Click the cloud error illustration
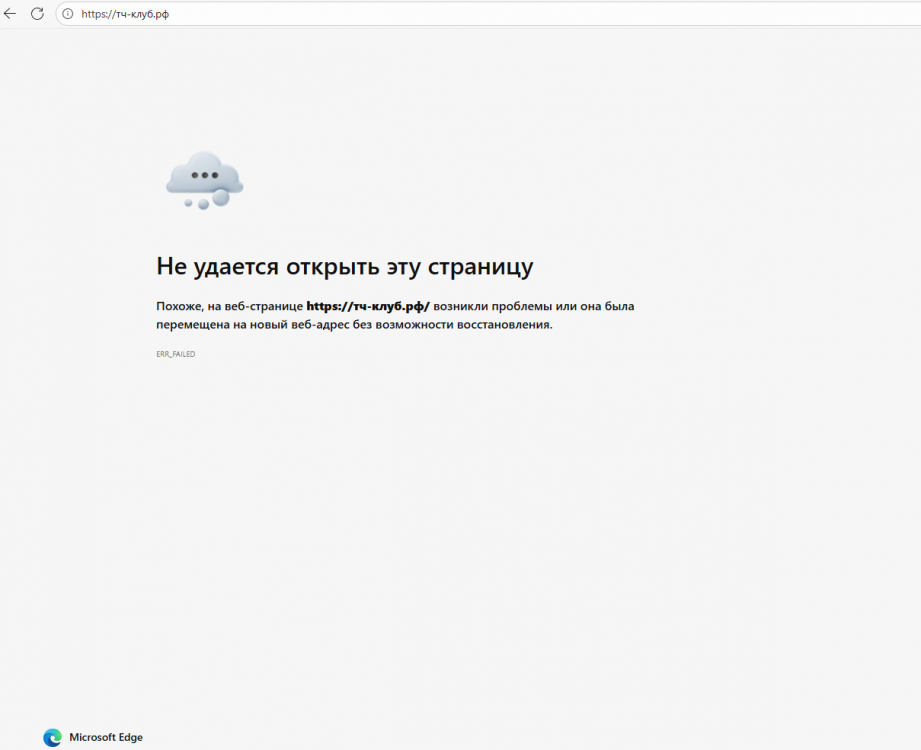This screenshot has height=750, width=921. click(x=204, y=177)
